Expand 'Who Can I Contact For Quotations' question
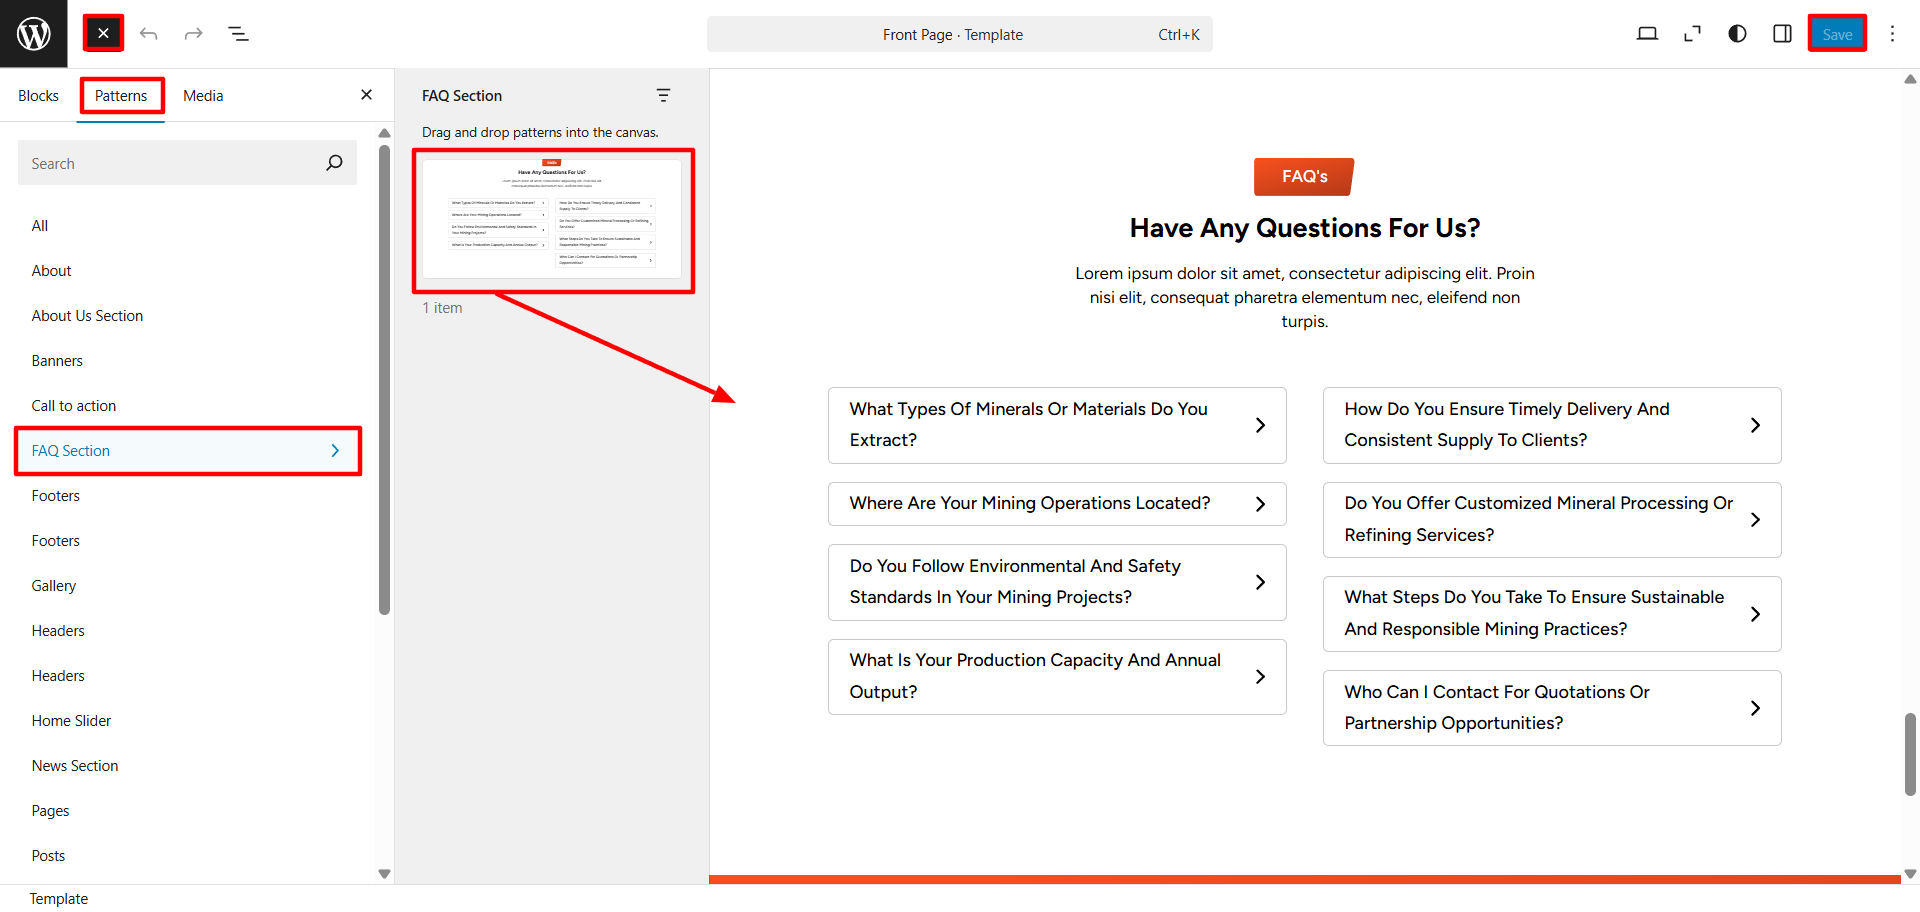1920x912 pixels. coord(1551,708)
